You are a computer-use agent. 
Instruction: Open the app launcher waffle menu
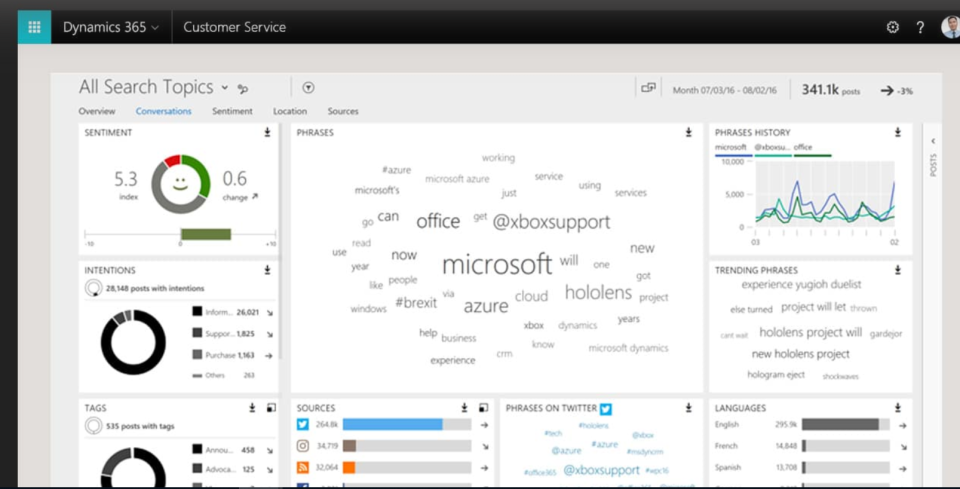pyautogui.click(x=34, y=27)
